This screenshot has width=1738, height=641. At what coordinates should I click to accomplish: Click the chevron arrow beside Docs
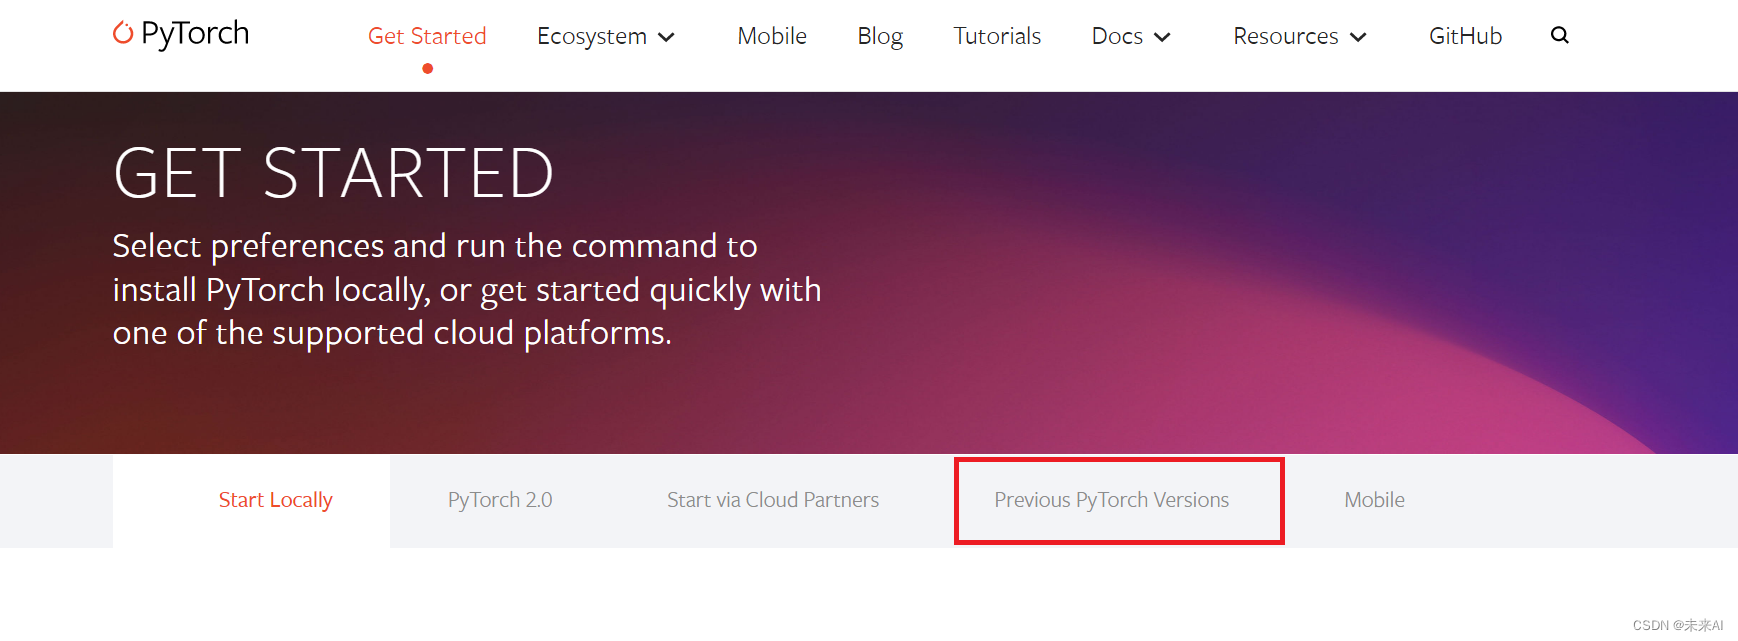[1162, 38]
